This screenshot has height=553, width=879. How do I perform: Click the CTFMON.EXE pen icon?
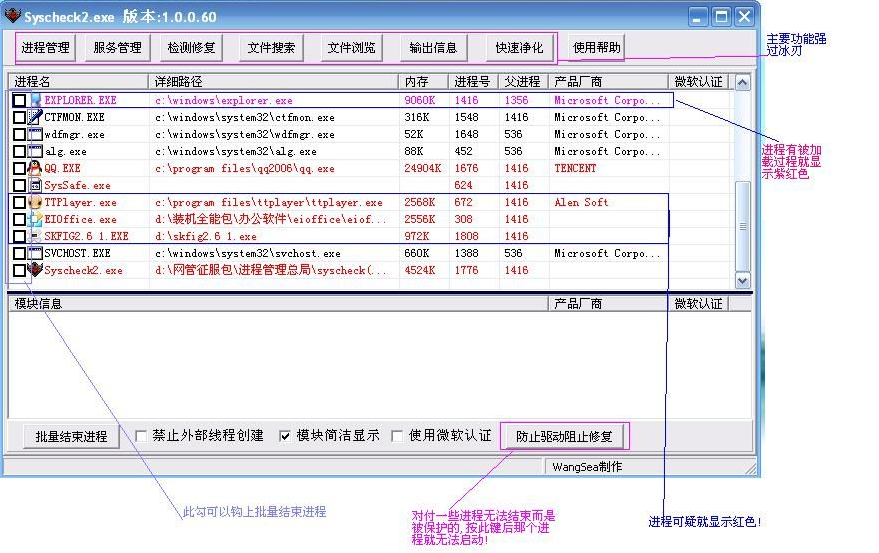coord(36,117)
